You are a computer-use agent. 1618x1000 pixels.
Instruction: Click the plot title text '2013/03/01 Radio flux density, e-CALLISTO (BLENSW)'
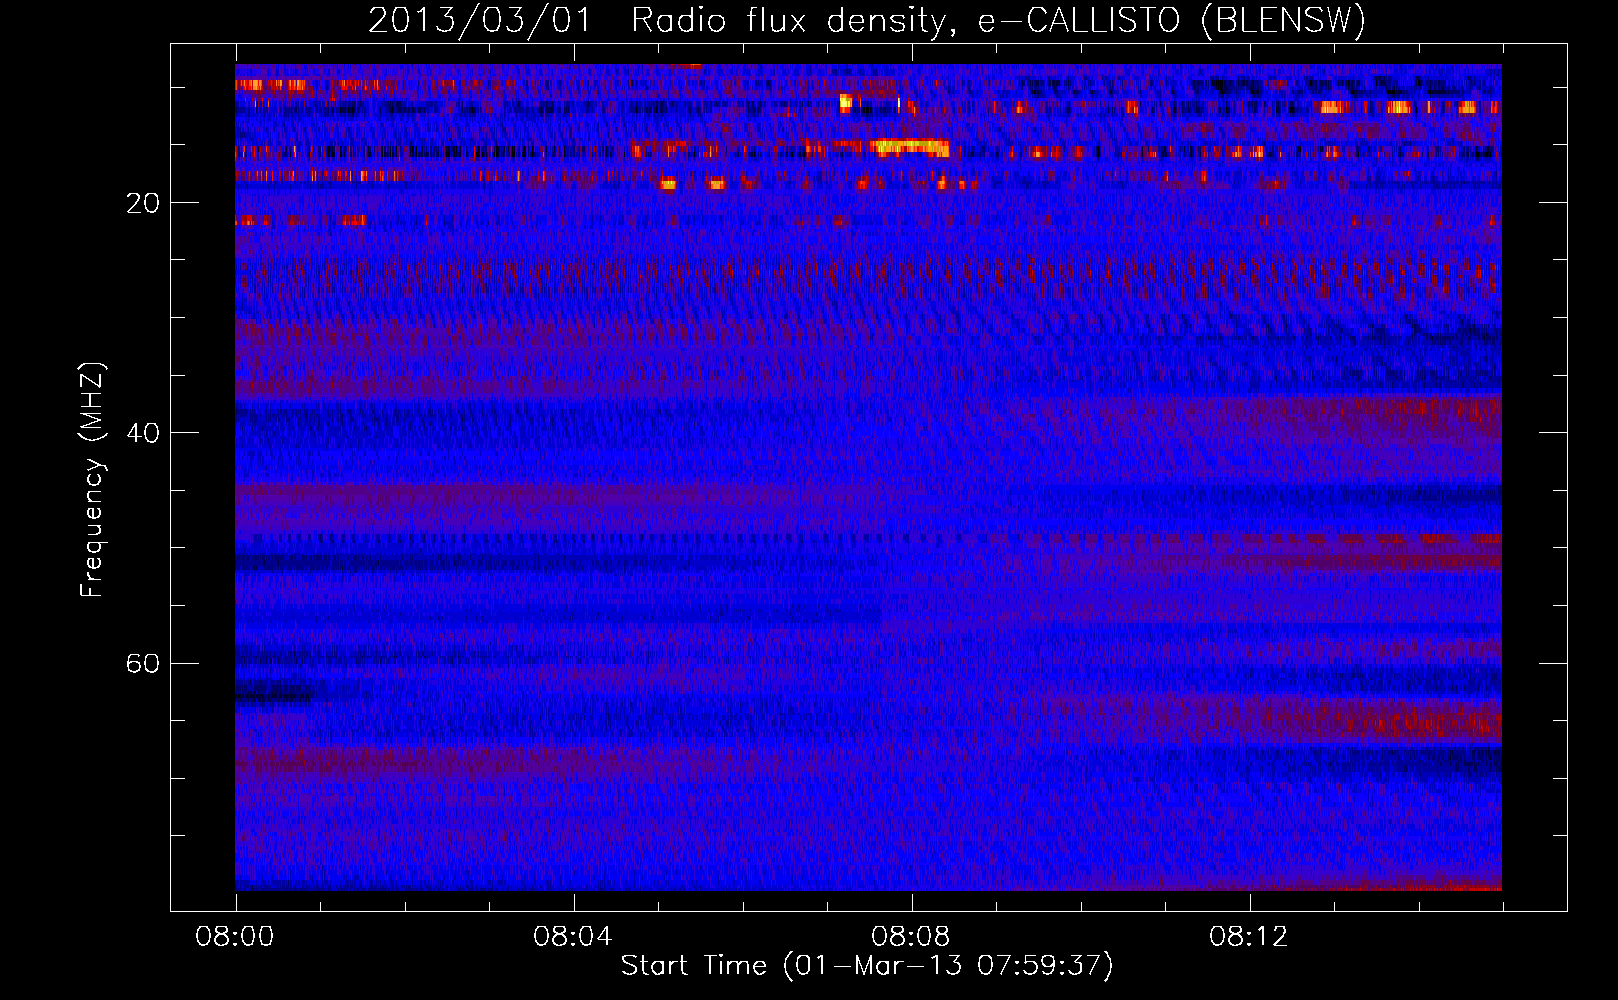867,20
